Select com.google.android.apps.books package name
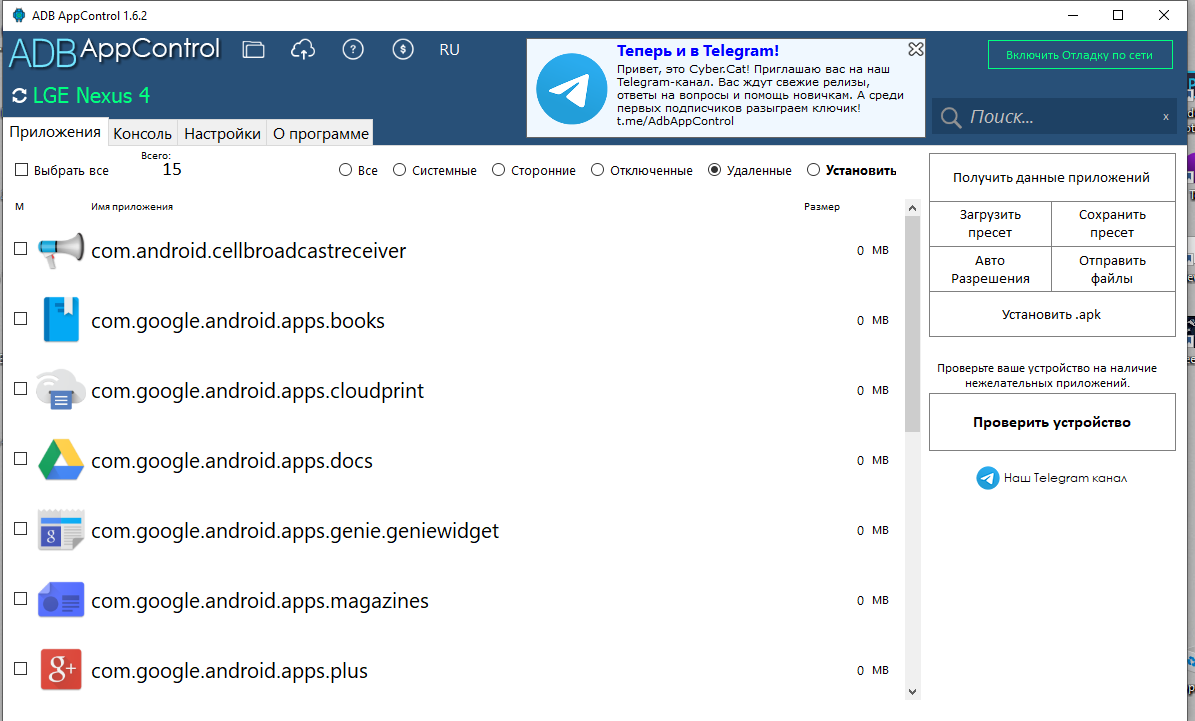This screenshot has height=721, width=1195. click(x=238, y=321)
